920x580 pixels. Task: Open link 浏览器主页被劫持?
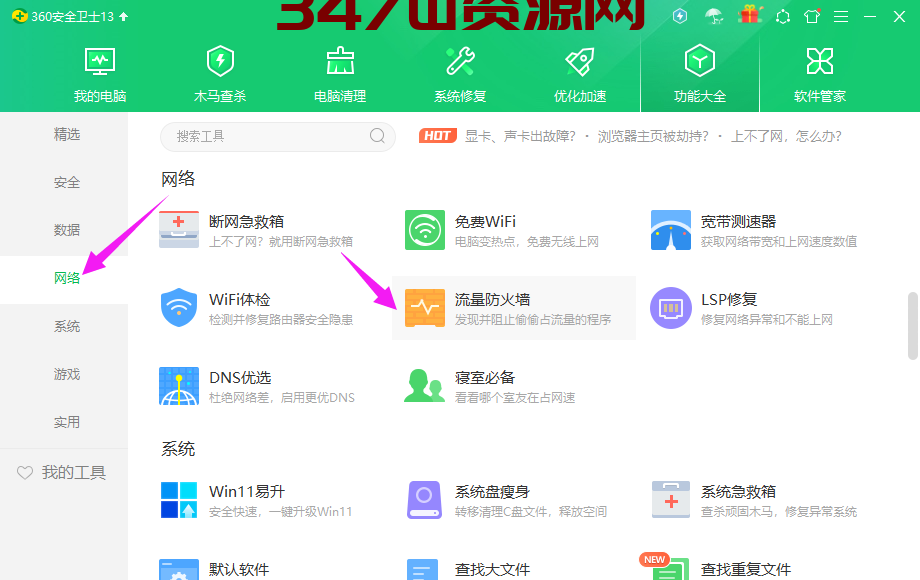point(653,136)
